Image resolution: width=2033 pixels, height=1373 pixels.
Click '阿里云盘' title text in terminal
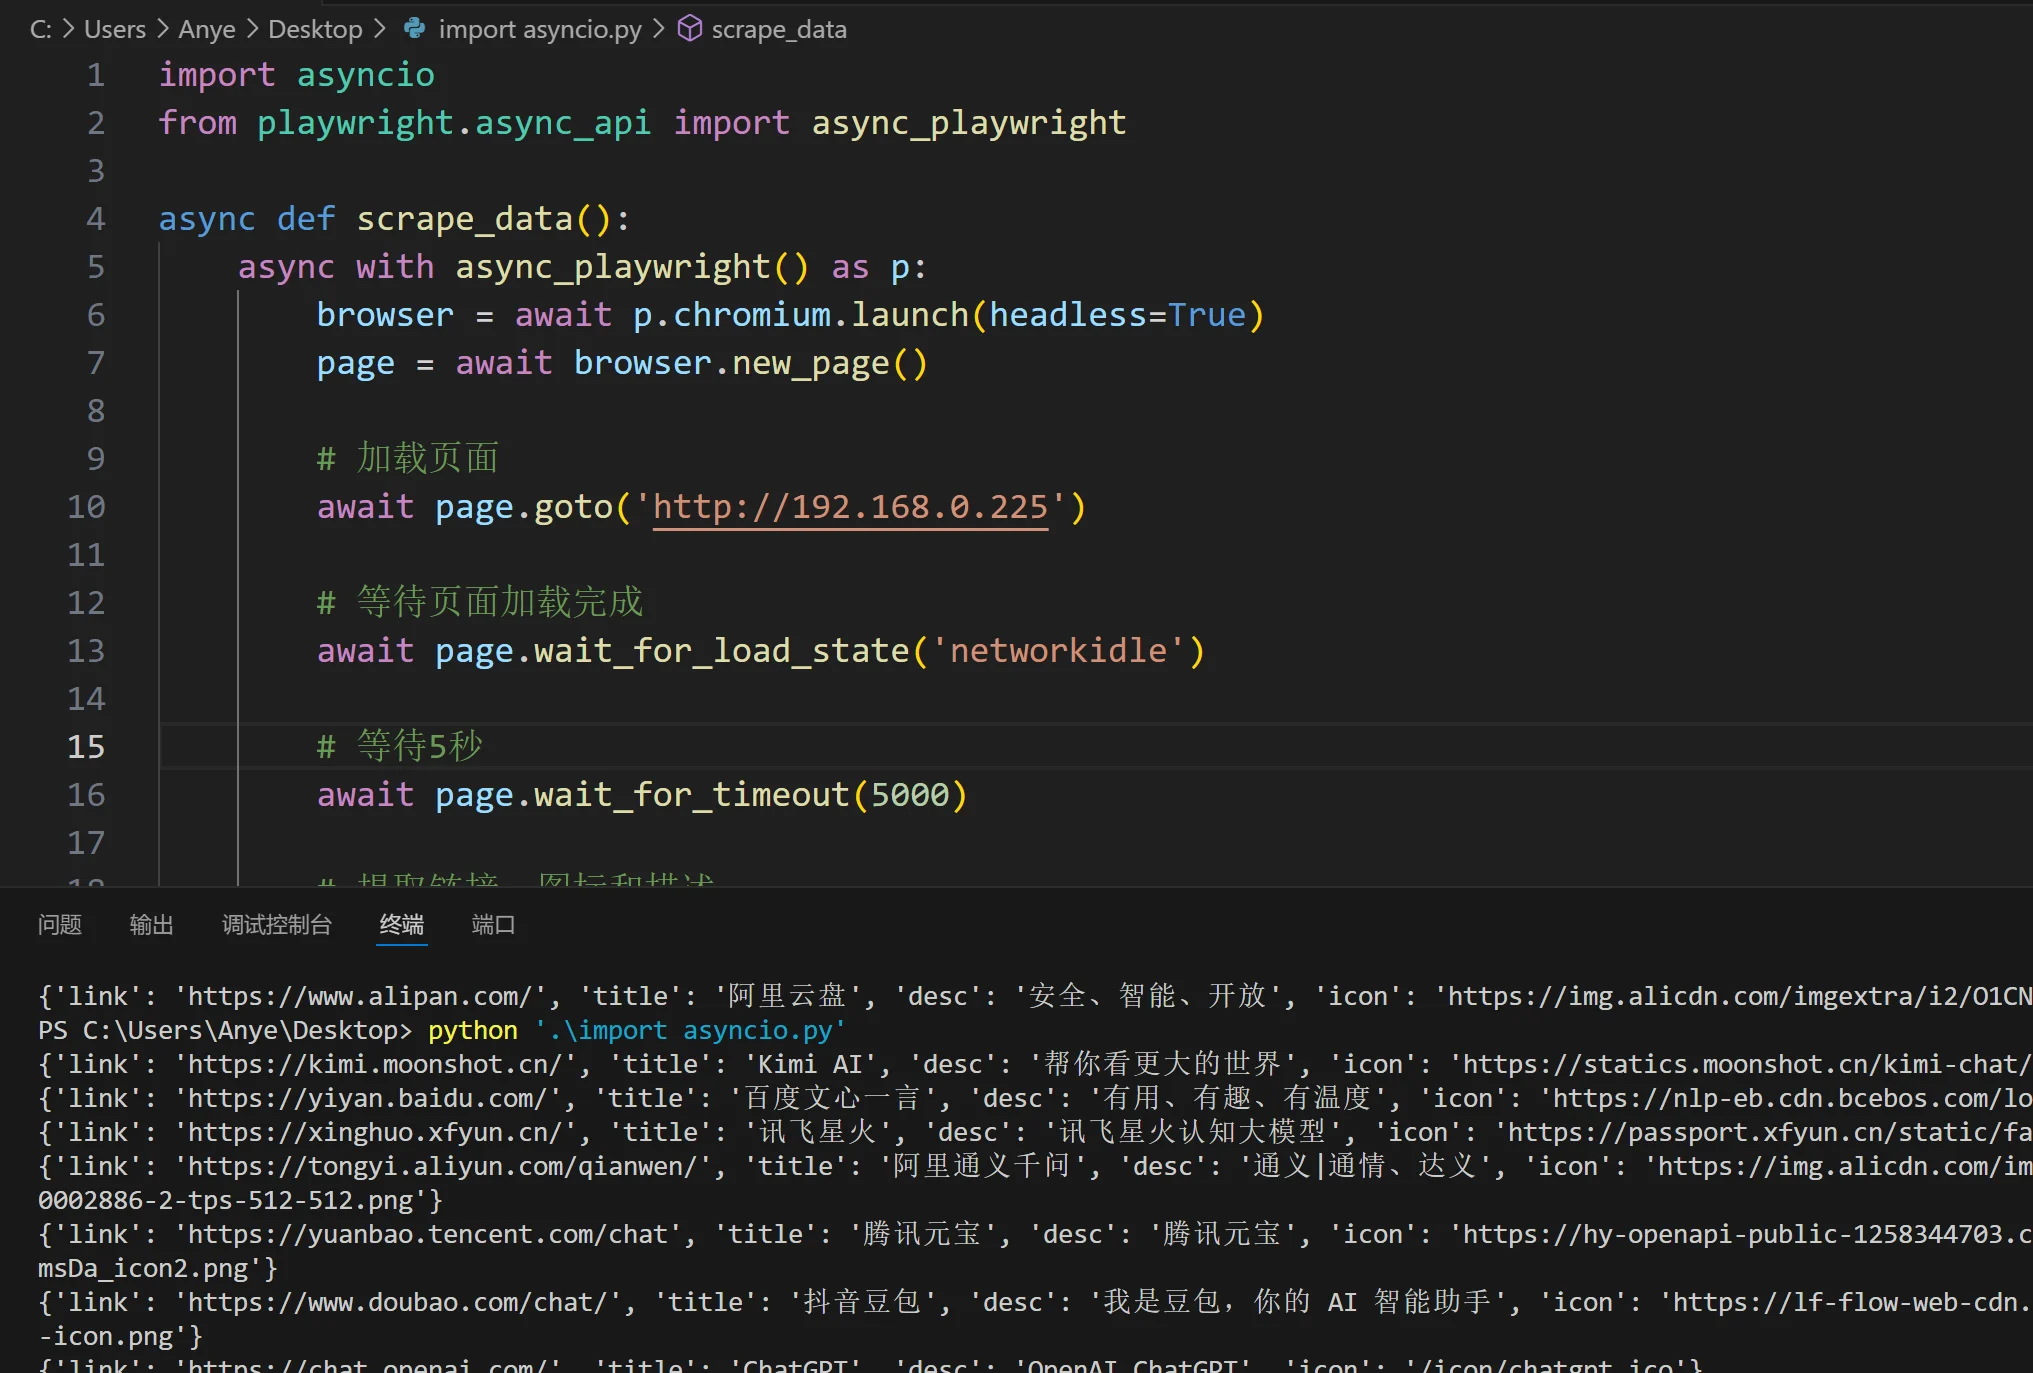tap(787, 996)
